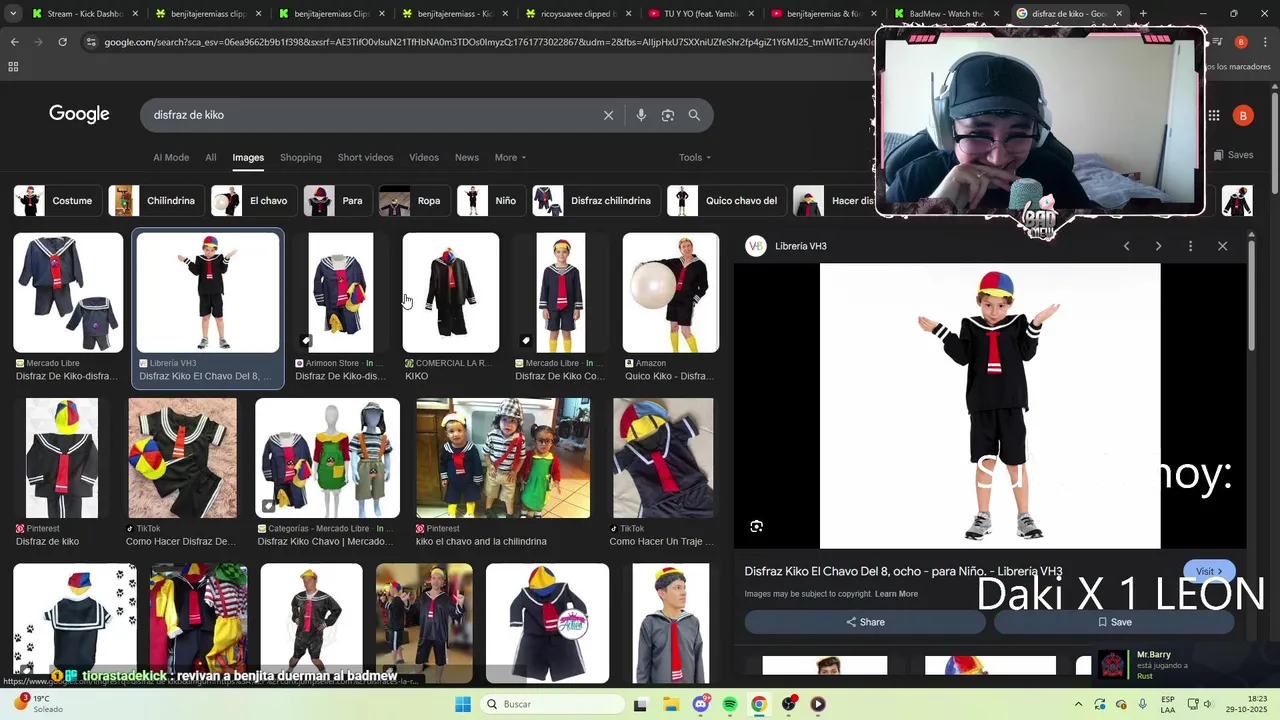
Task: Open the Learn More copyright link
Action: [896, 594]
